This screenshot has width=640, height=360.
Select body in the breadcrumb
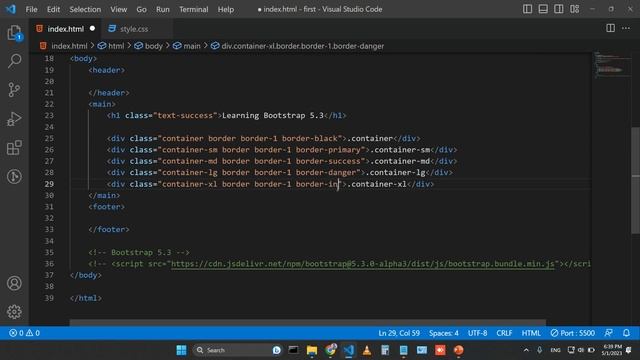153,46
